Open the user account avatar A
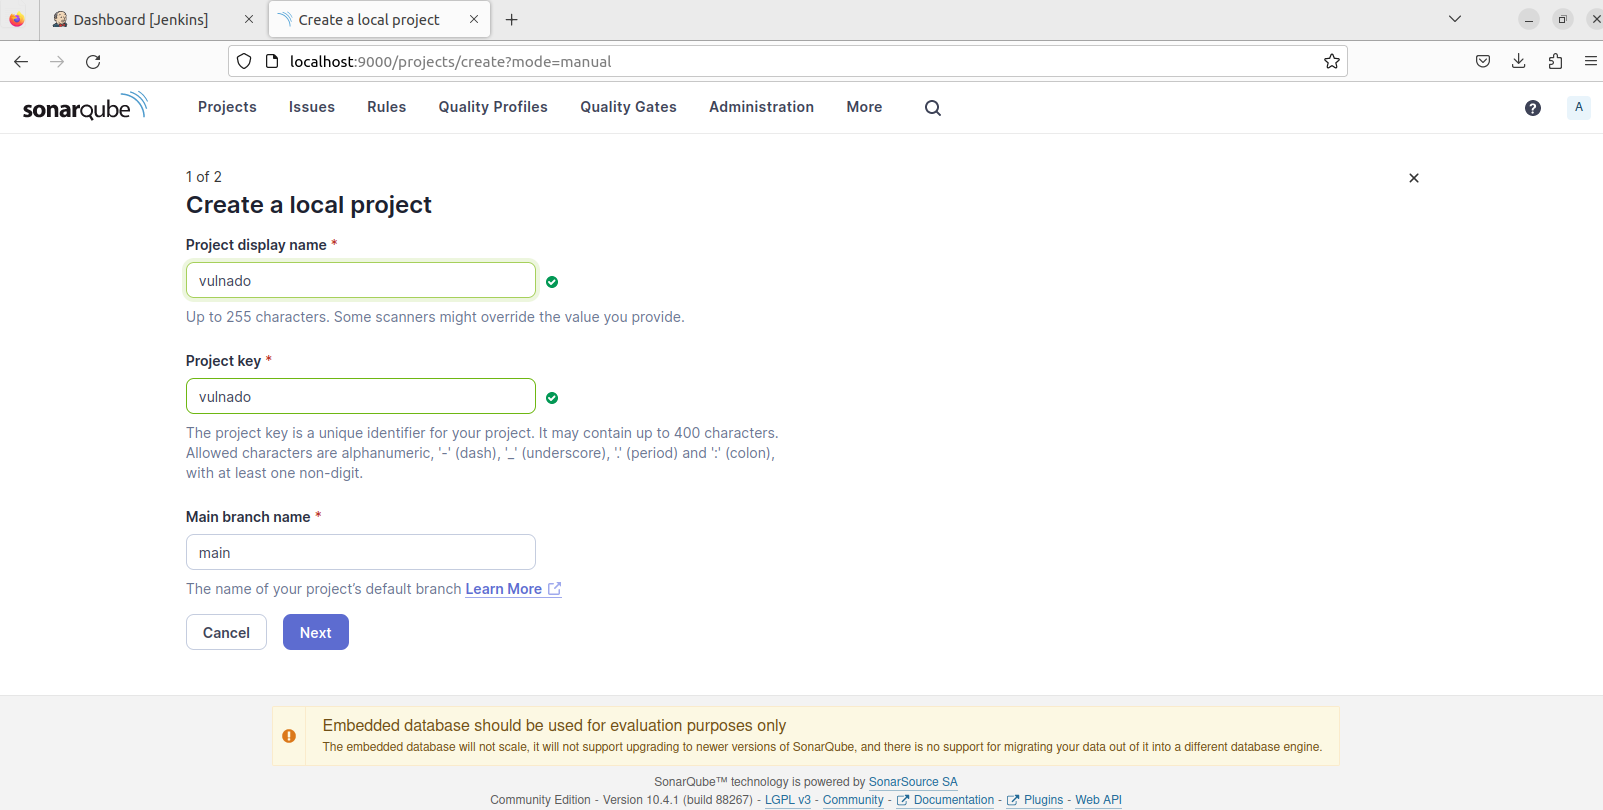1603x810 pixels. [x=1579, y=107]
